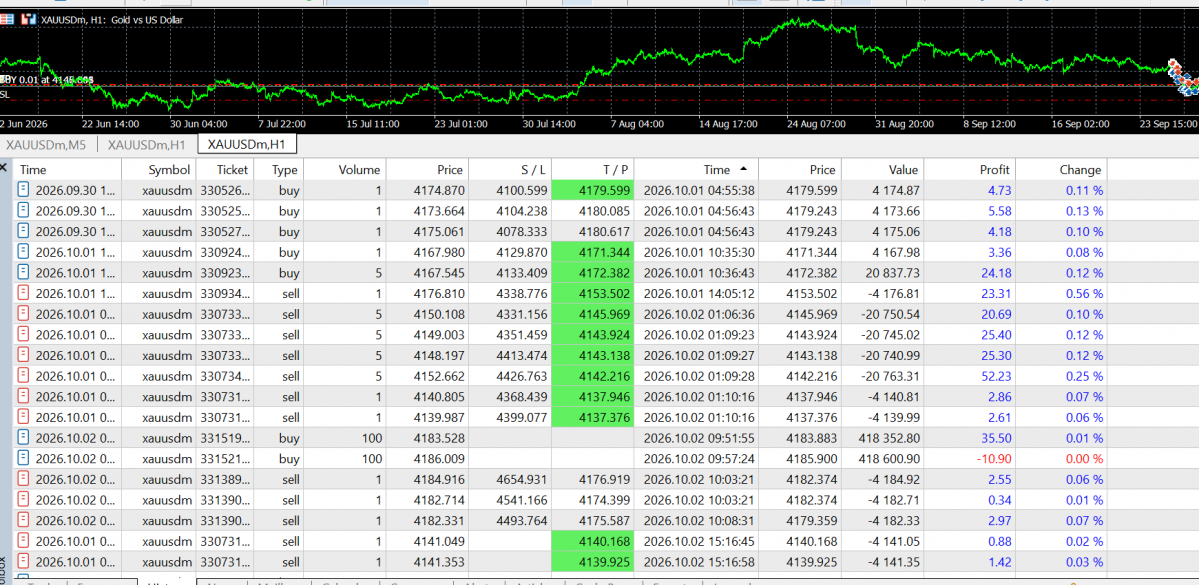Select the sell icon in the 4150.108 row
The width and height of the screenshot is (1199, 585).
tap(23, 314)
